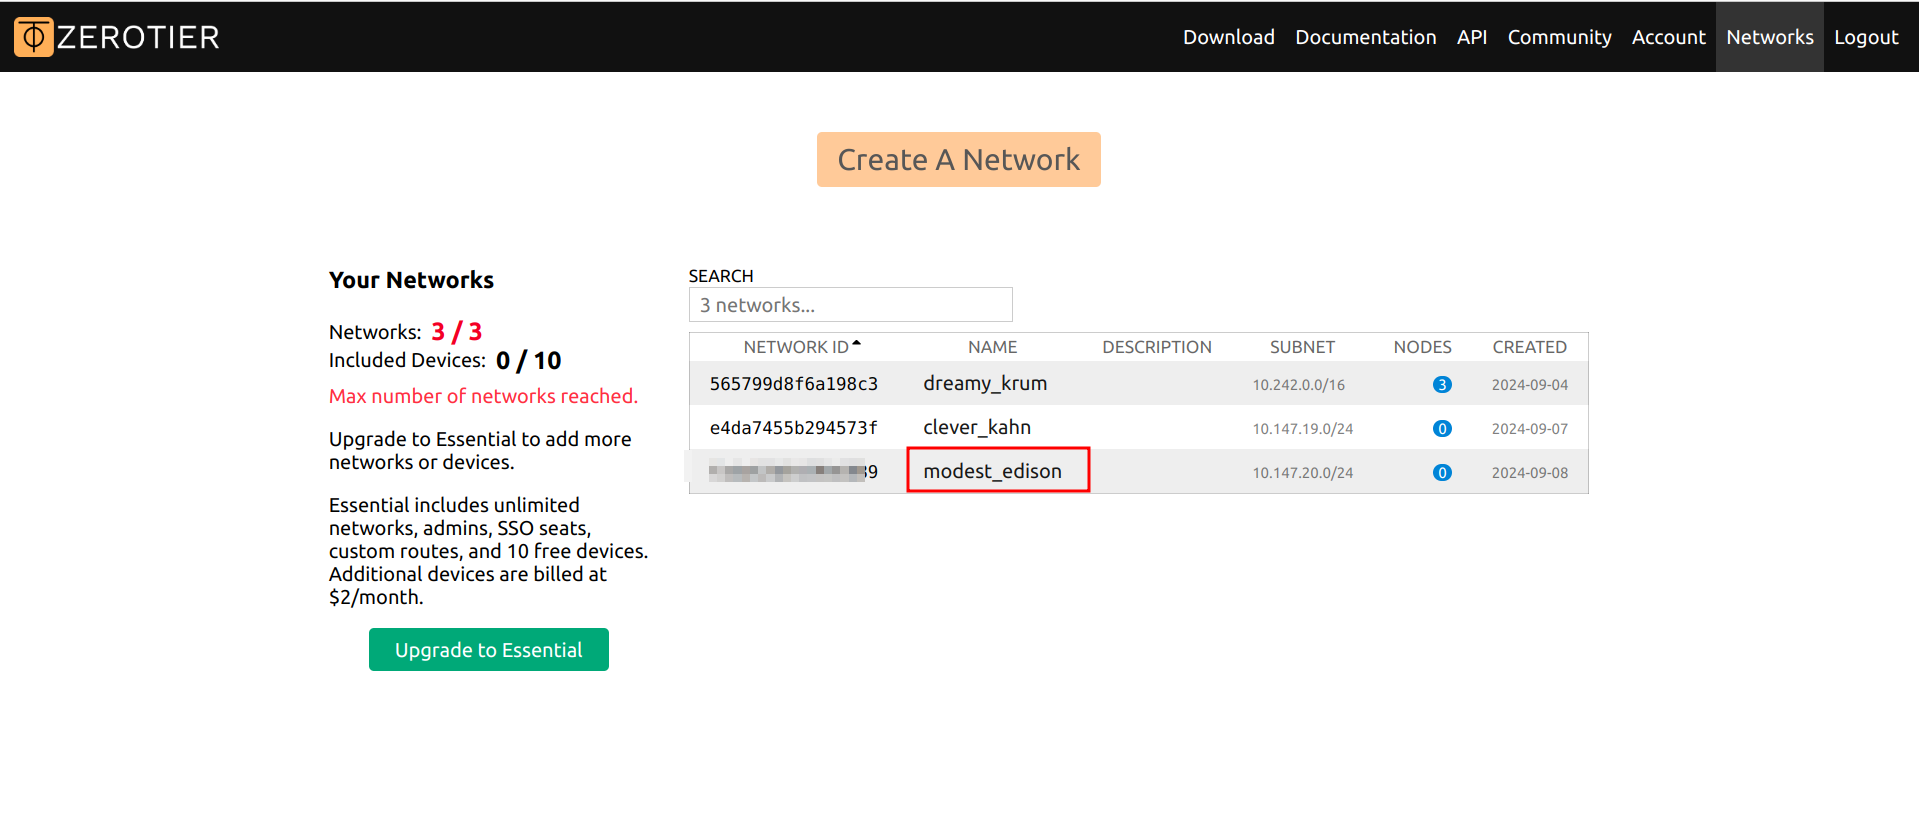Screen dimensions: 1919x833
Task: Sort by the CREATED column header
Action: pyautogui.click(x=1529, y=347)
